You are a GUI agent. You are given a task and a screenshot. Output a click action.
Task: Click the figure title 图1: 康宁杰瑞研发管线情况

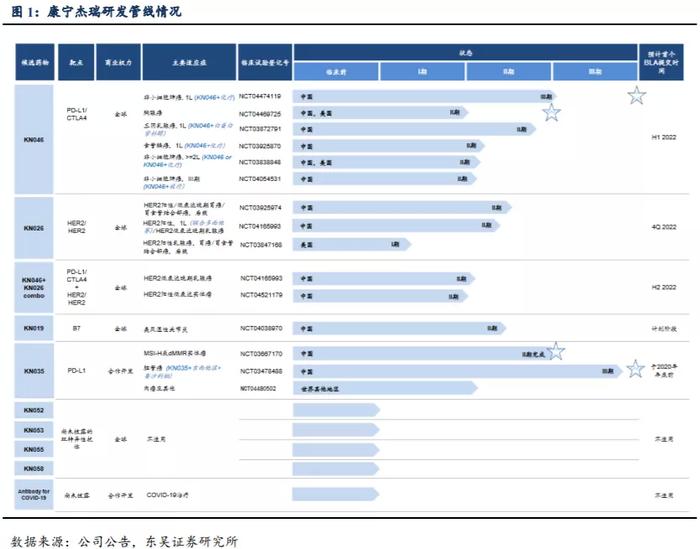coord(96,11)
